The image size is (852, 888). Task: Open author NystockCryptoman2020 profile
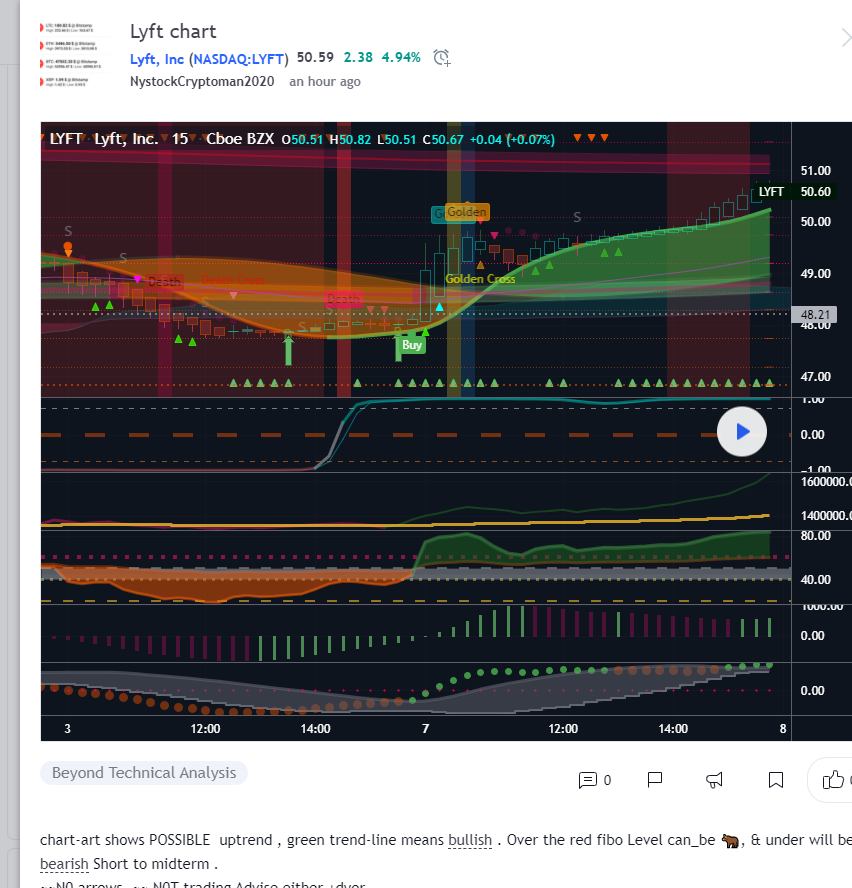coord(202,82)
